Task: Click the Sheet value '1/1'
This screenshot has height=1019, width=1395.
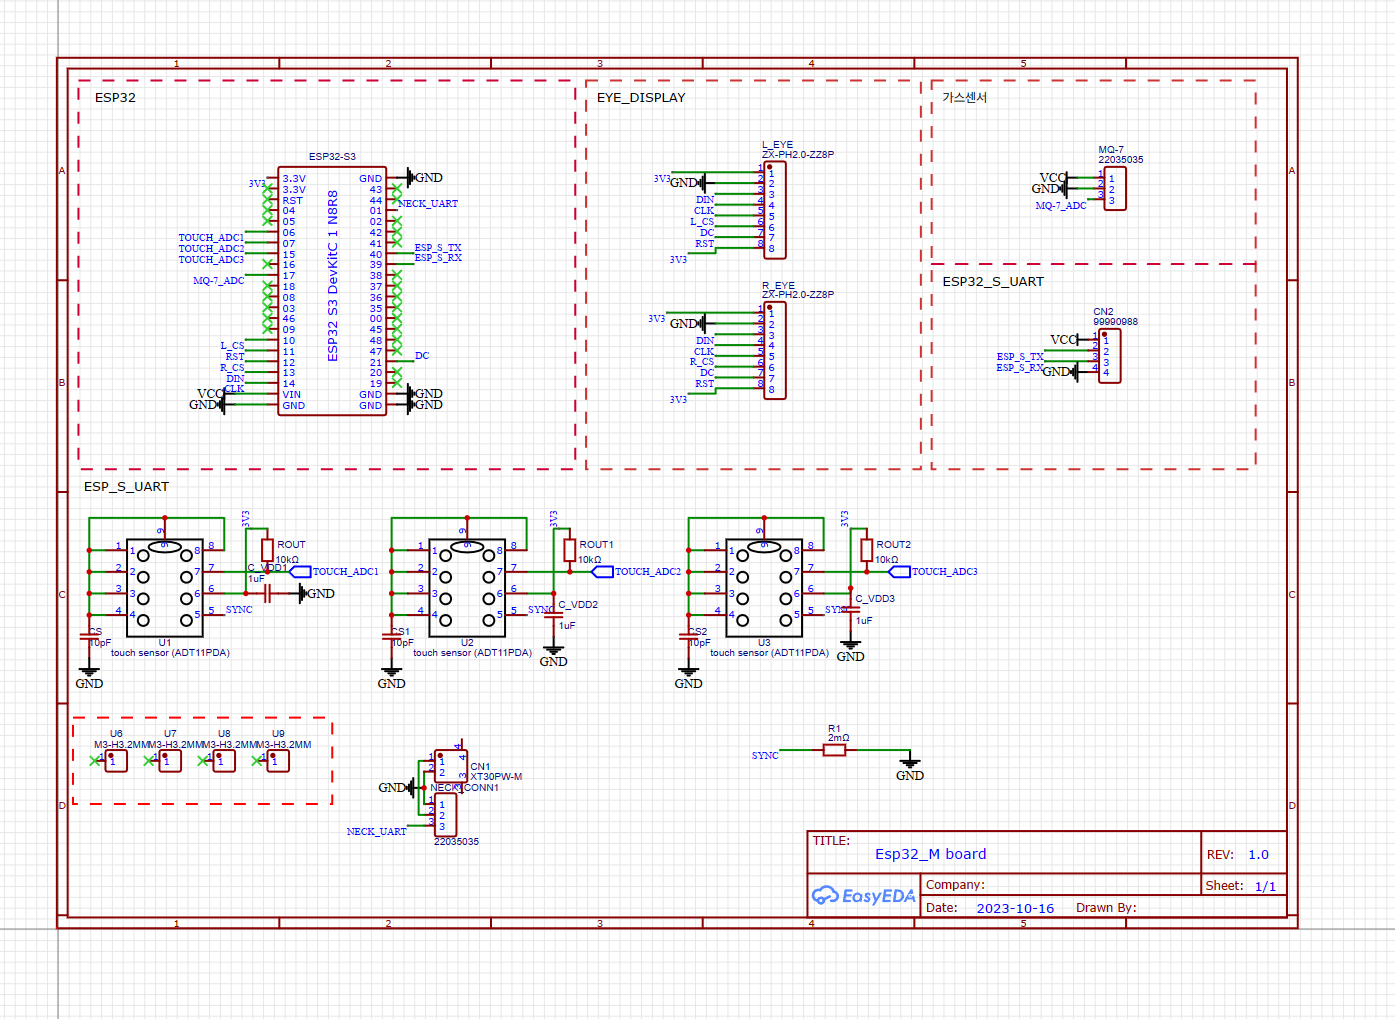Action: tap(1265, 886)
